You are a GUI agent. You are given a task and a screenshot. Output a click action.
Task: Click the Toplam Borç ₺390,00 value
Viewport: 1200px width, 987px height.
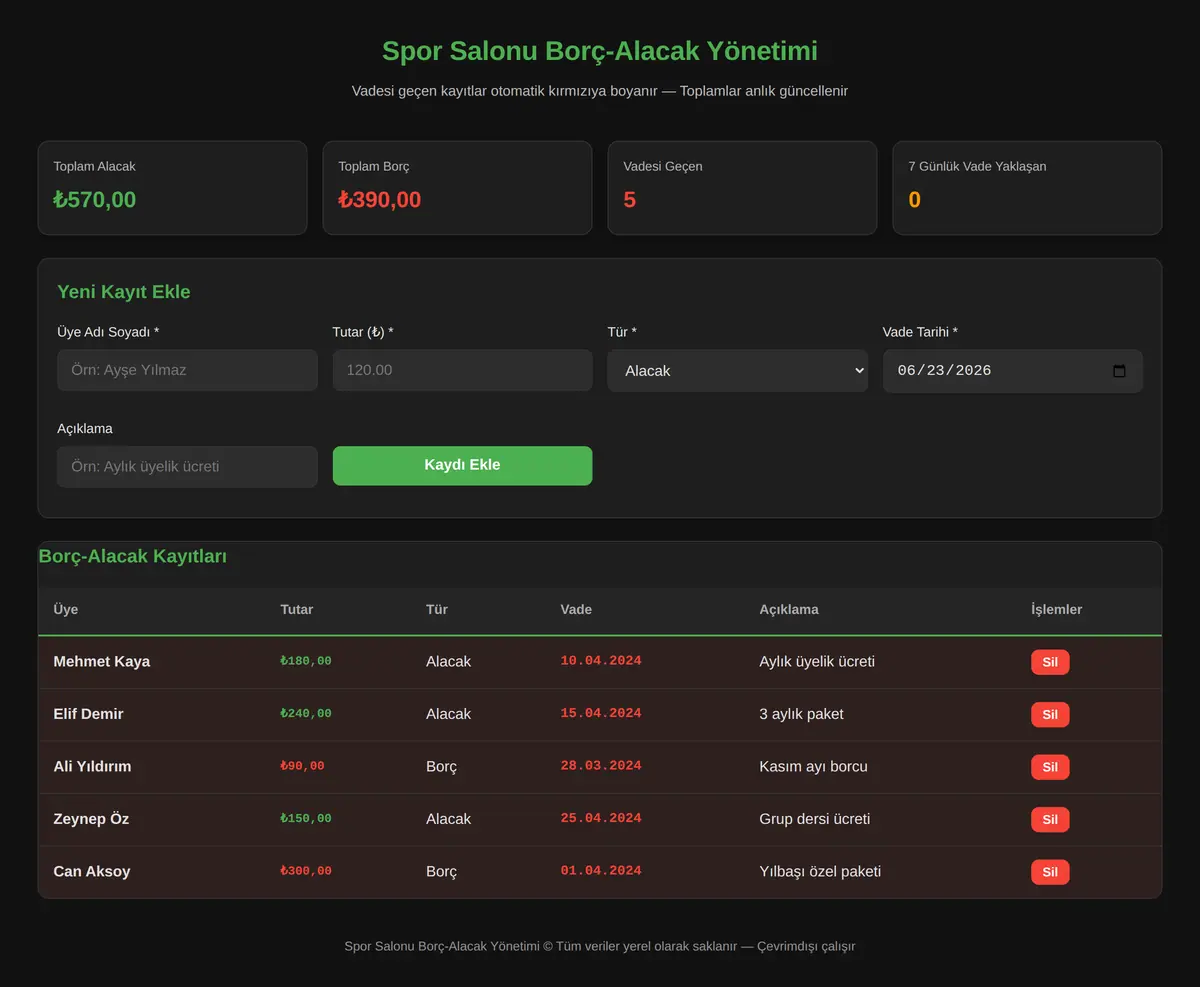click(x=380, y=200)
